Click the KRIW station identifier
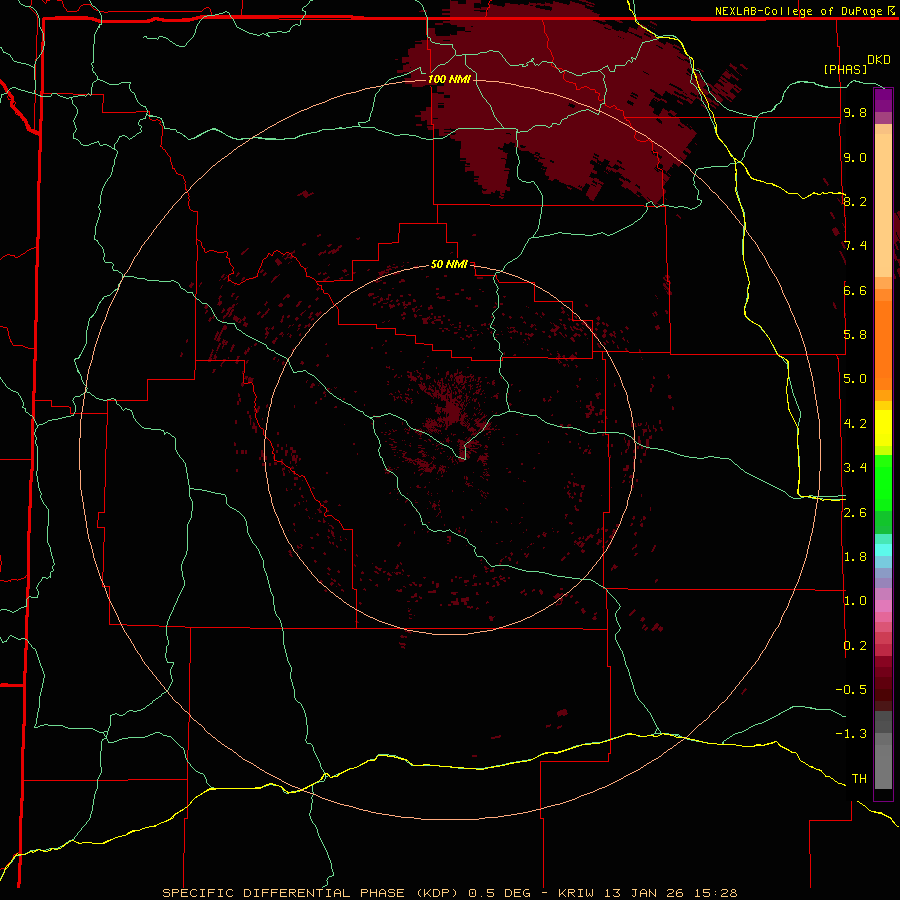Screen dimensions: 900x900 pos(576,893)
